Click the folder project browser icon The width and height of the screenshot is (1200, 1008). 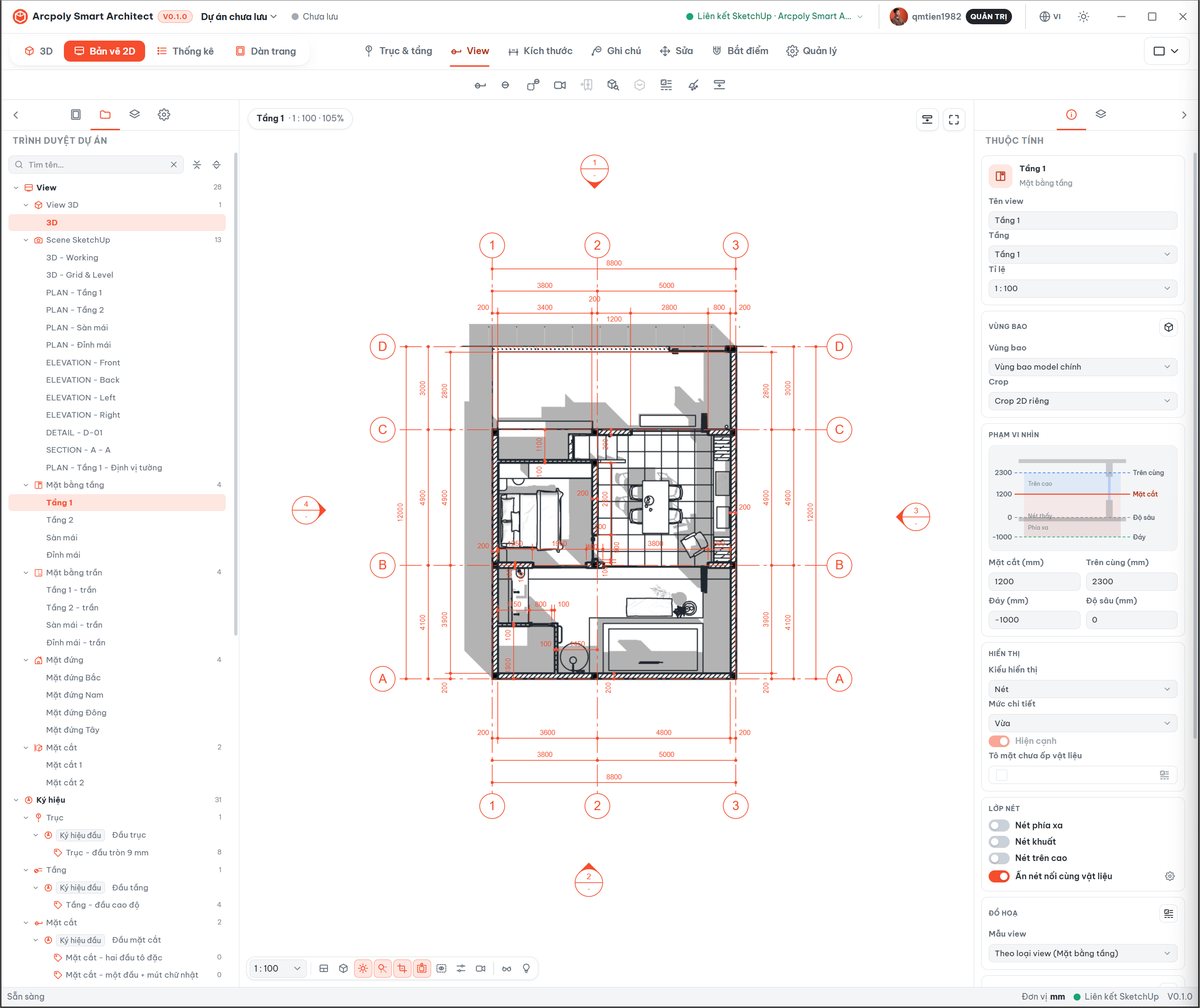pyautogui.click(x=105, y=115)
